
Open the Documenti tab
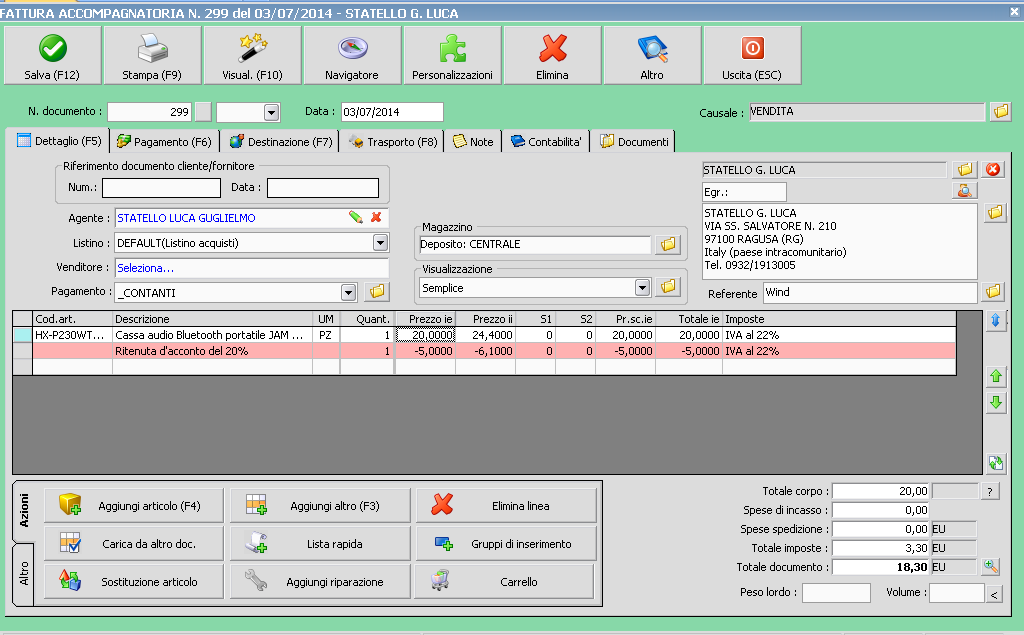[x=634, y=142]
